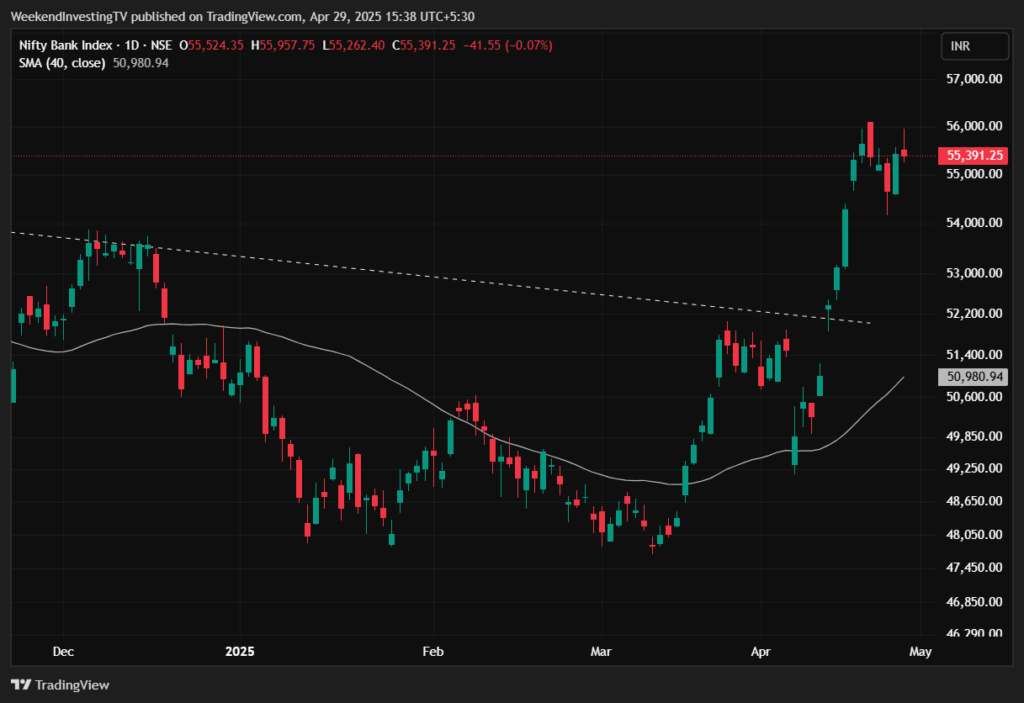The image size is (1024, 703).
Task: Click the low price L55,262.40
Action: tap(353, 46)
